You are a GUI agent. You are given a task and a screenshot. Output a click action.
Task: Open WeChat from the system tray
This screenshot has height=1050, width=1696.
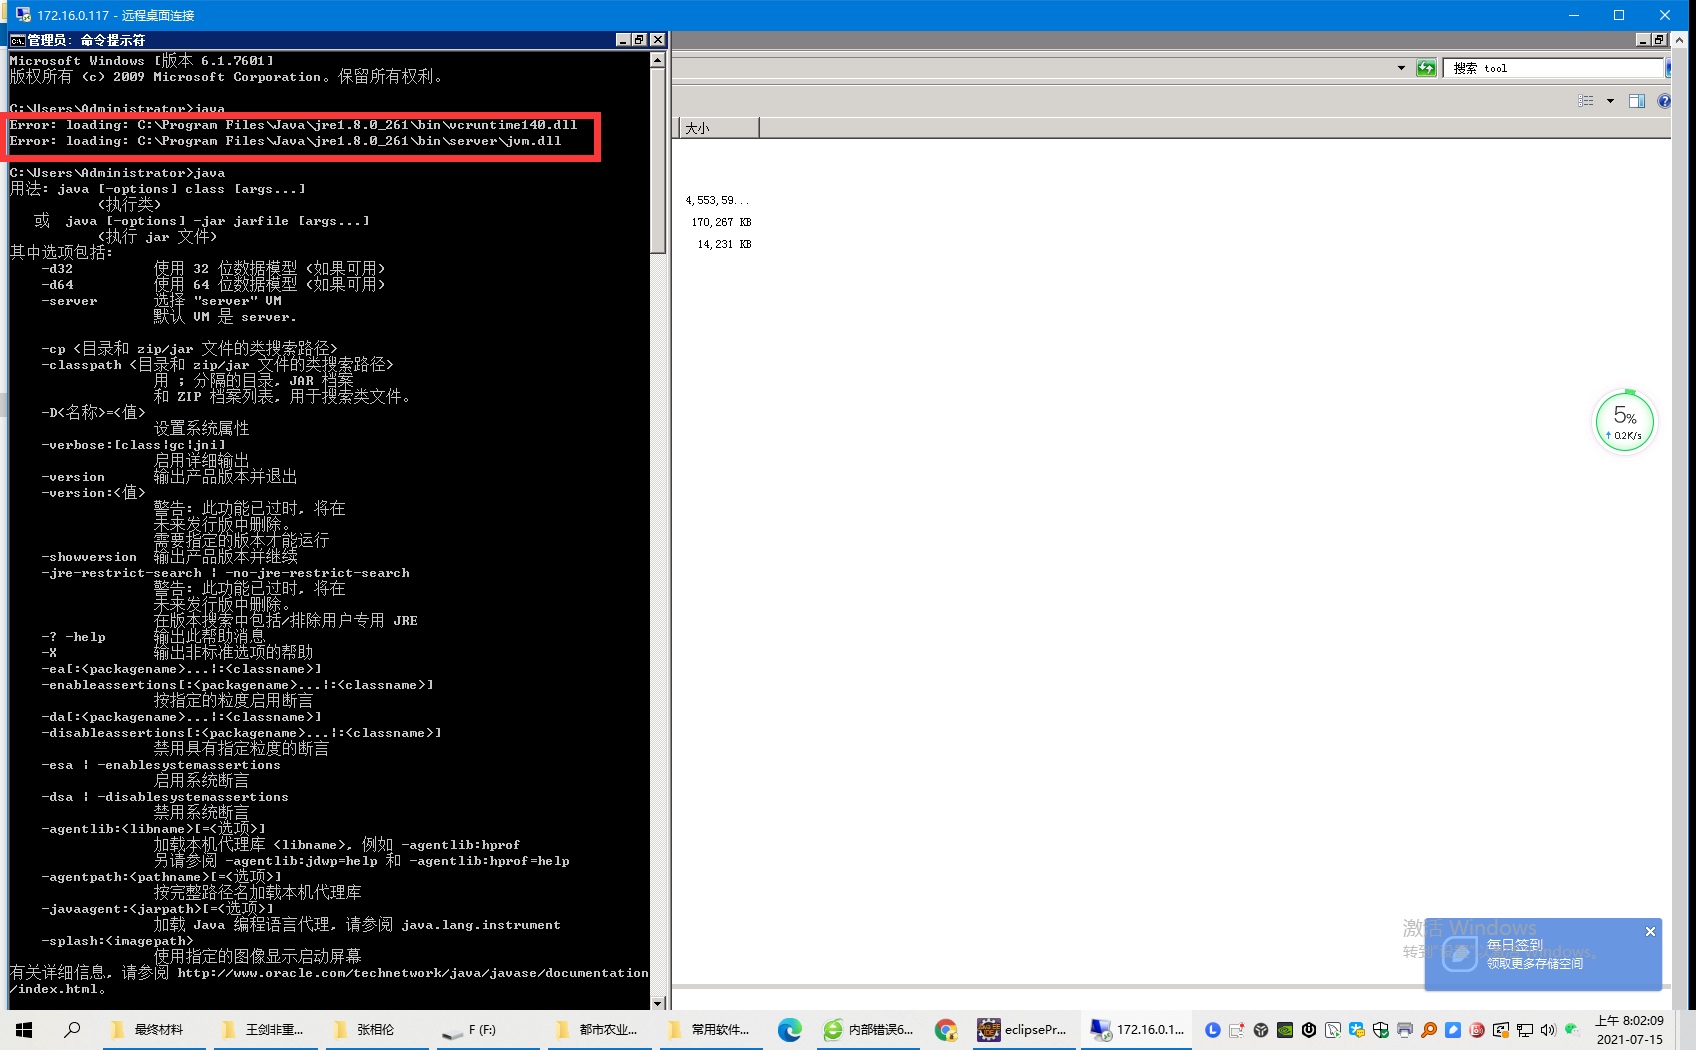pyautogui.click(x=1573, y=1029)
